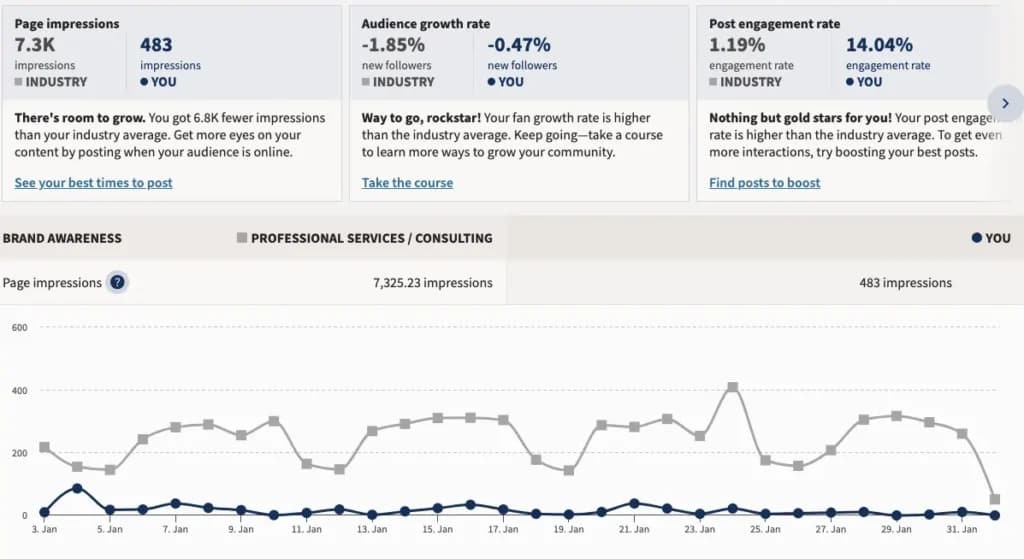Open 'See your best times to post' link

click(93, 183)
